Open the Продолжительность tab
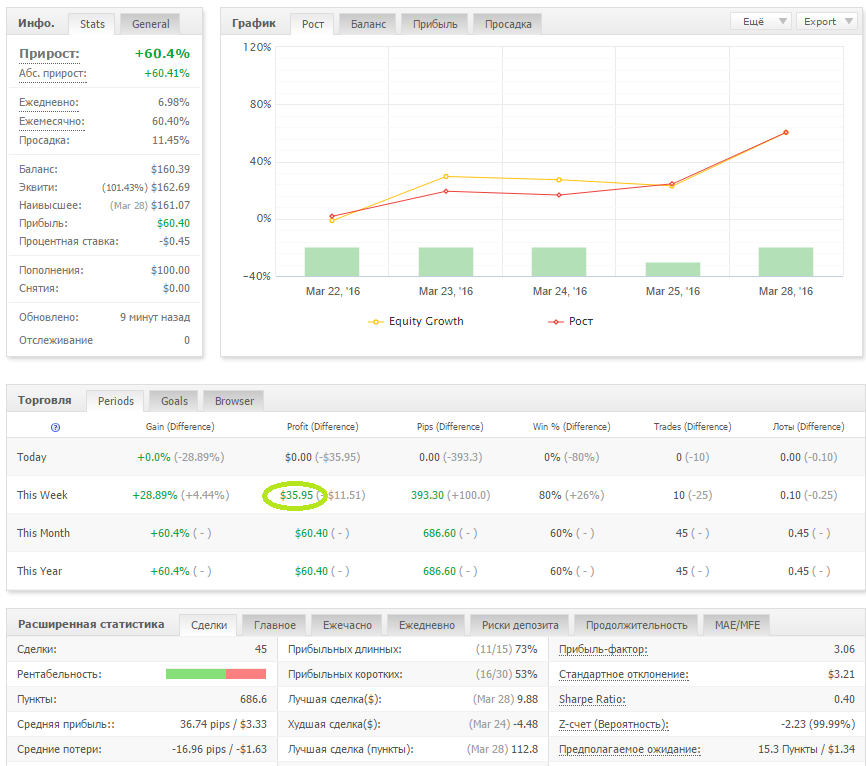The height and width of the screenshot is (766, 866). point(636,625)
